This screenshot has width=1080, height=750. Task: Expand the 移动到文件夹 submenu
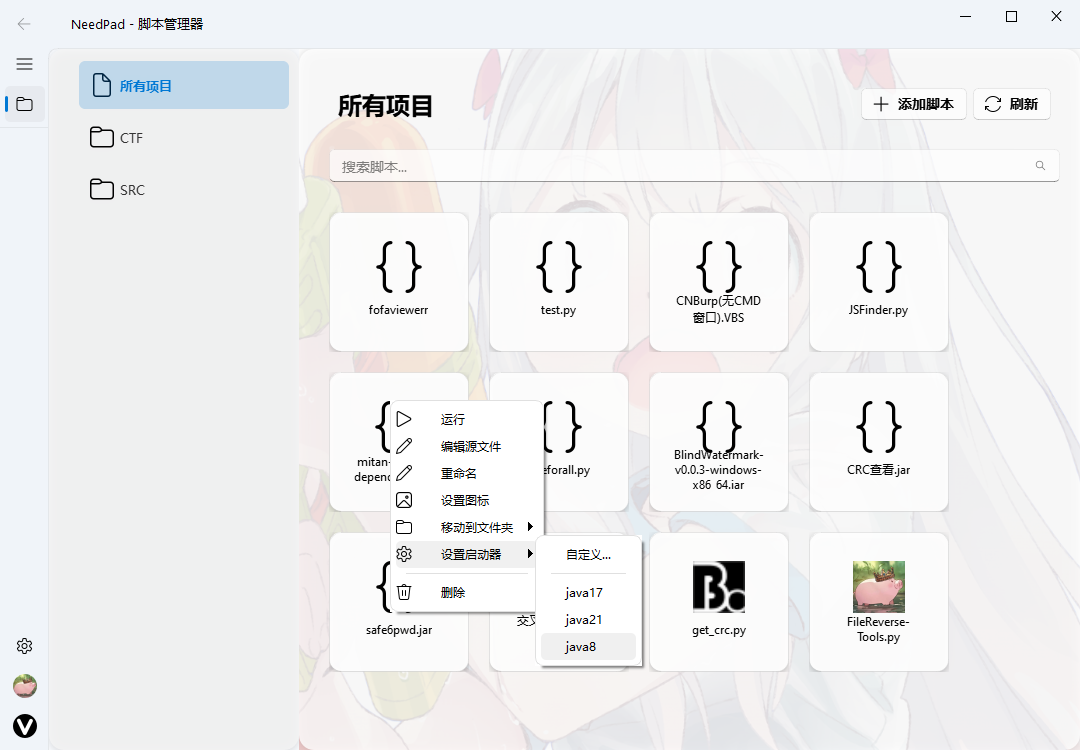[476, 527]
